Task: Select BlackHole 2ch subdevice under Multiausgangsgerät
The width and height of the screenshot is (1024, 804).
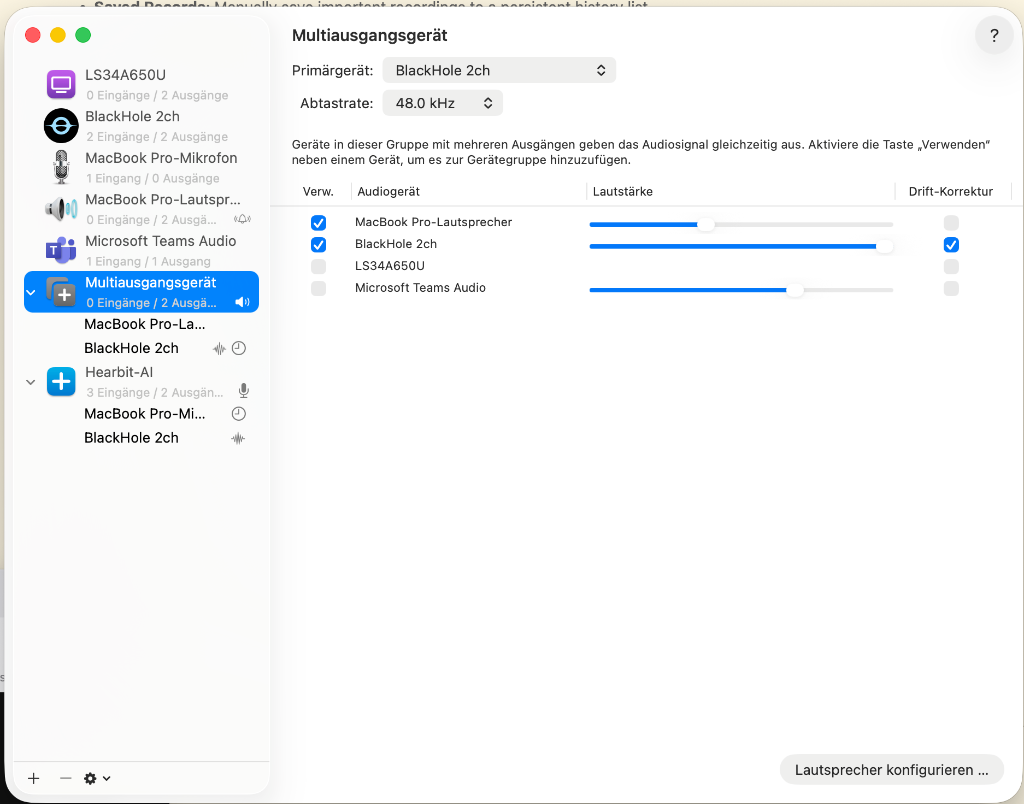Action: coord(131,349)
